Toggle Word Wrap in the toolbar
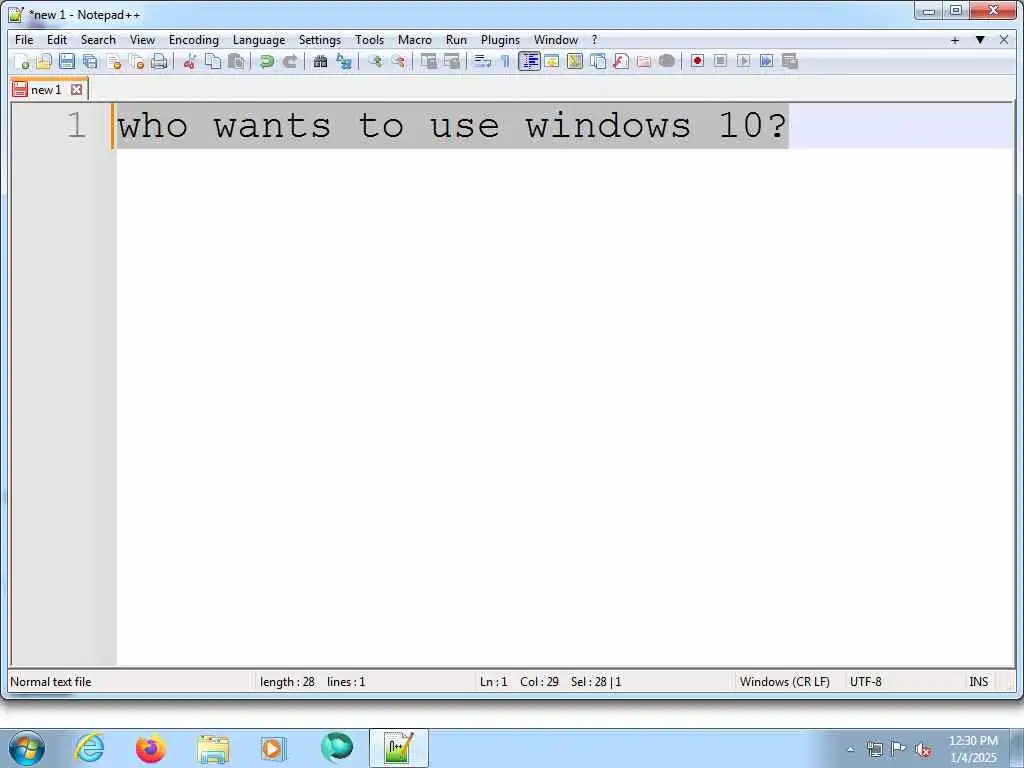Image resolution: width=1024 pixels, height=768 pixels. (482, 61)
